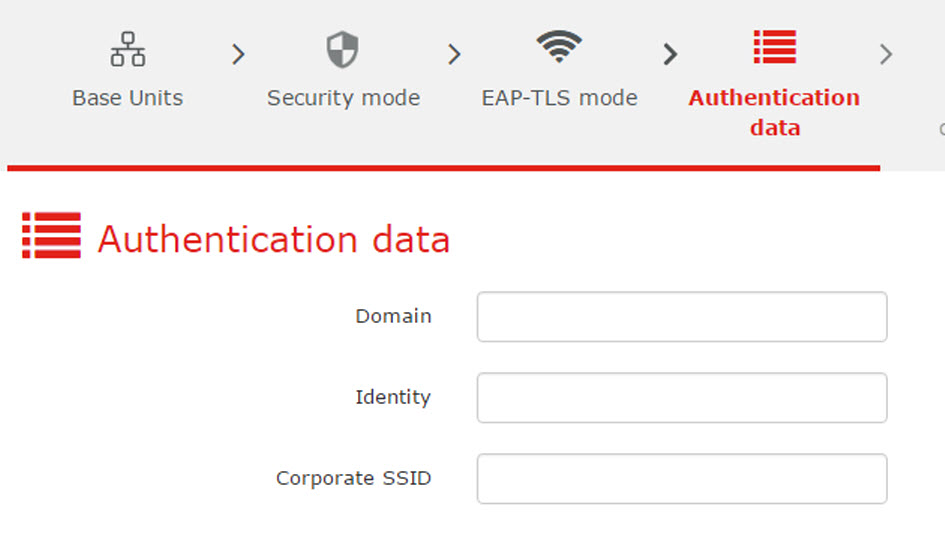
Task: Go to the Base Units step label
Action: coord(128,98)
